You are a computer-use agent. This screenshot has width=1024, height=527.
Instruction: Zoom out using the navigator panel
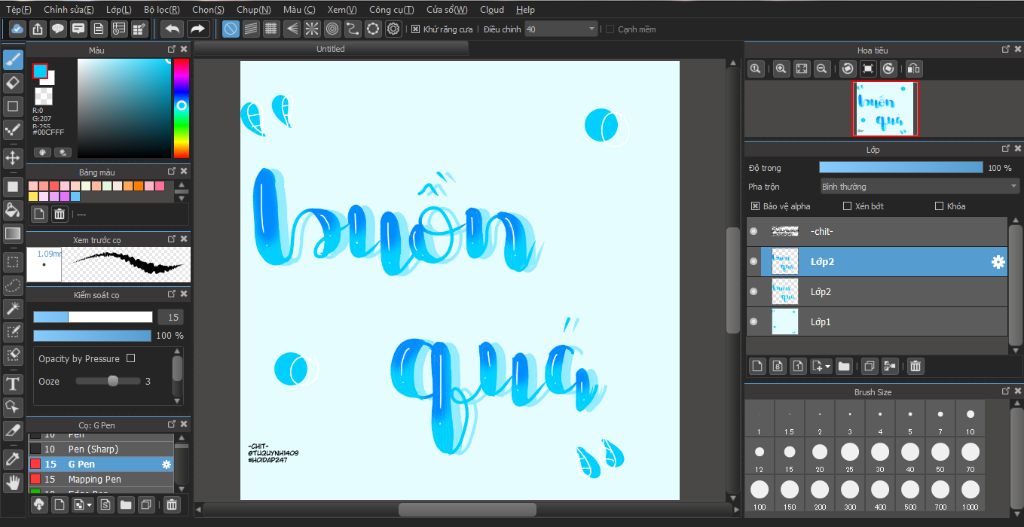coord(822,69)
